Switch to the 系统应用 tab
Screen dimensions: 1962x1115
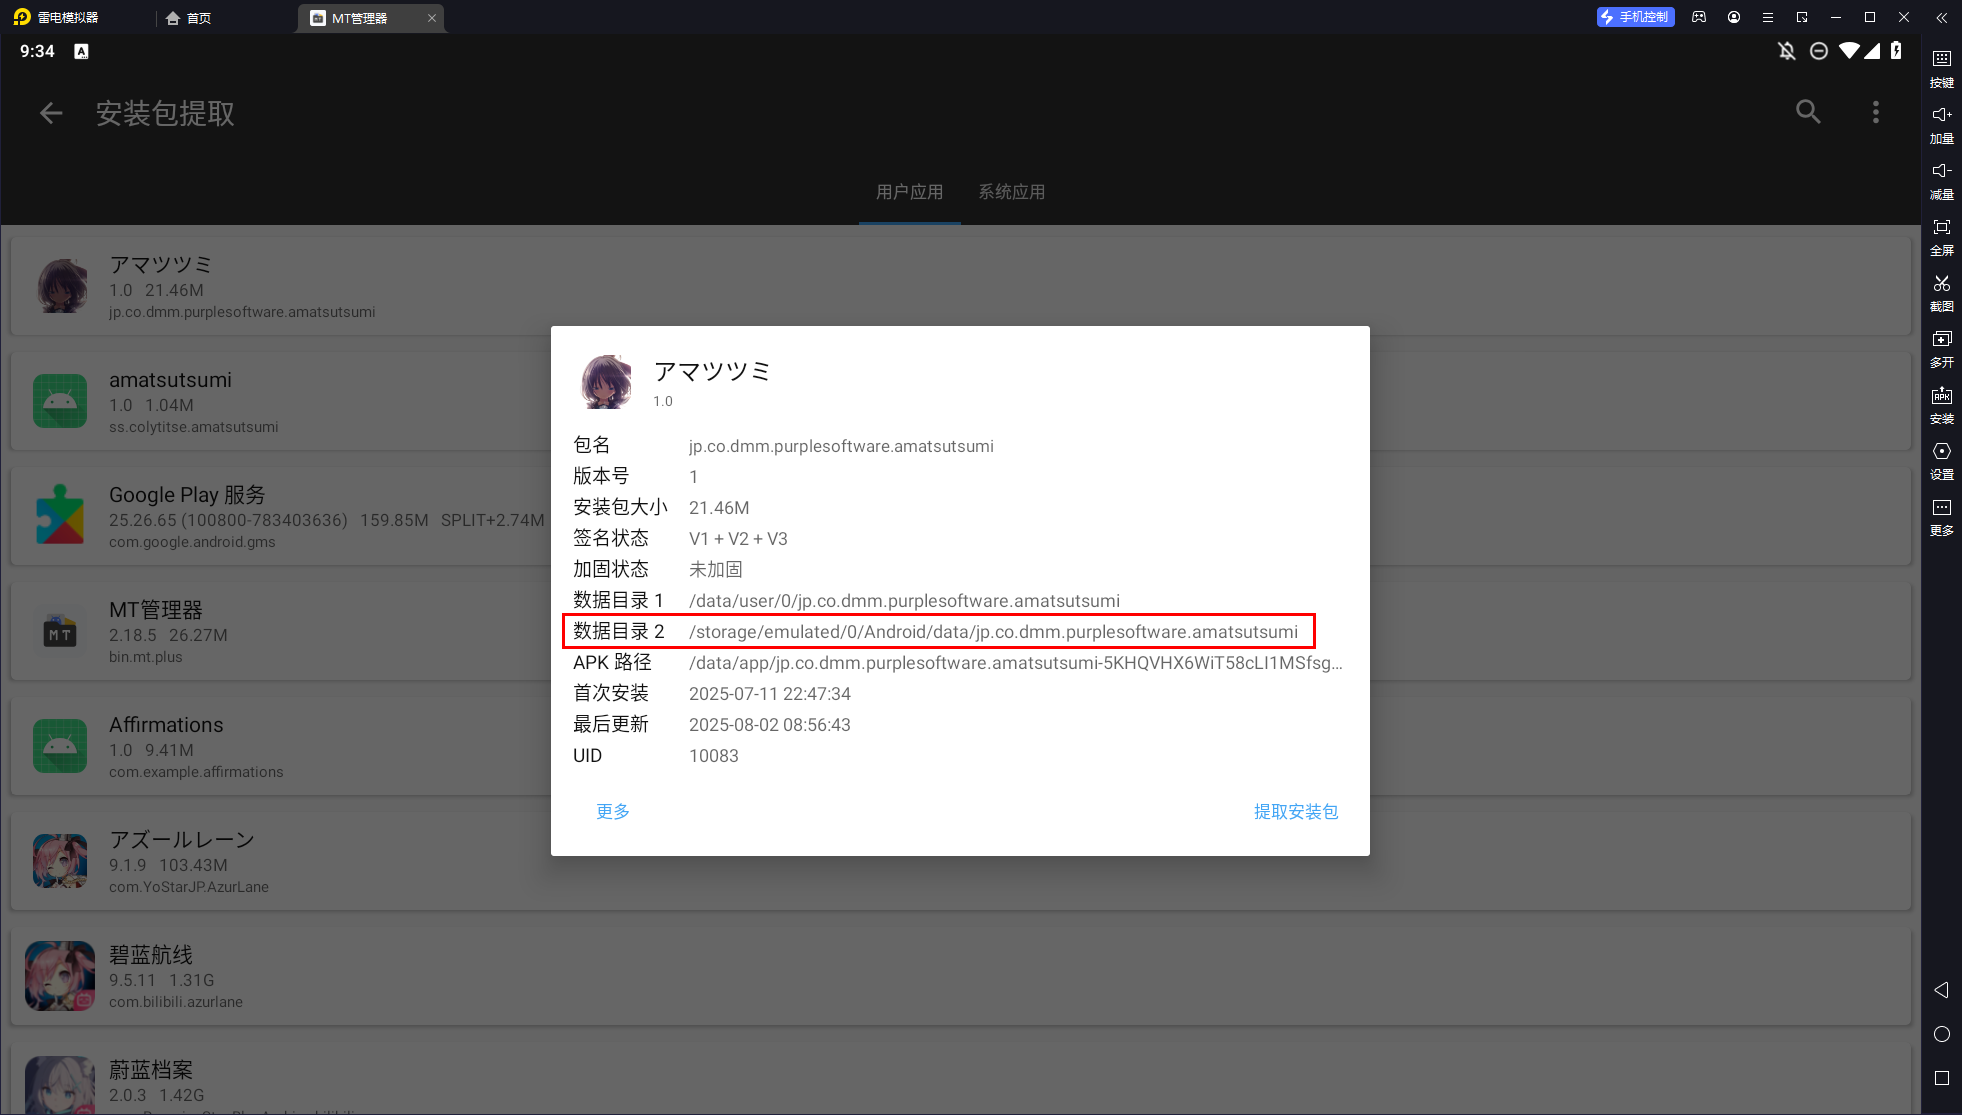(1011, 192)
